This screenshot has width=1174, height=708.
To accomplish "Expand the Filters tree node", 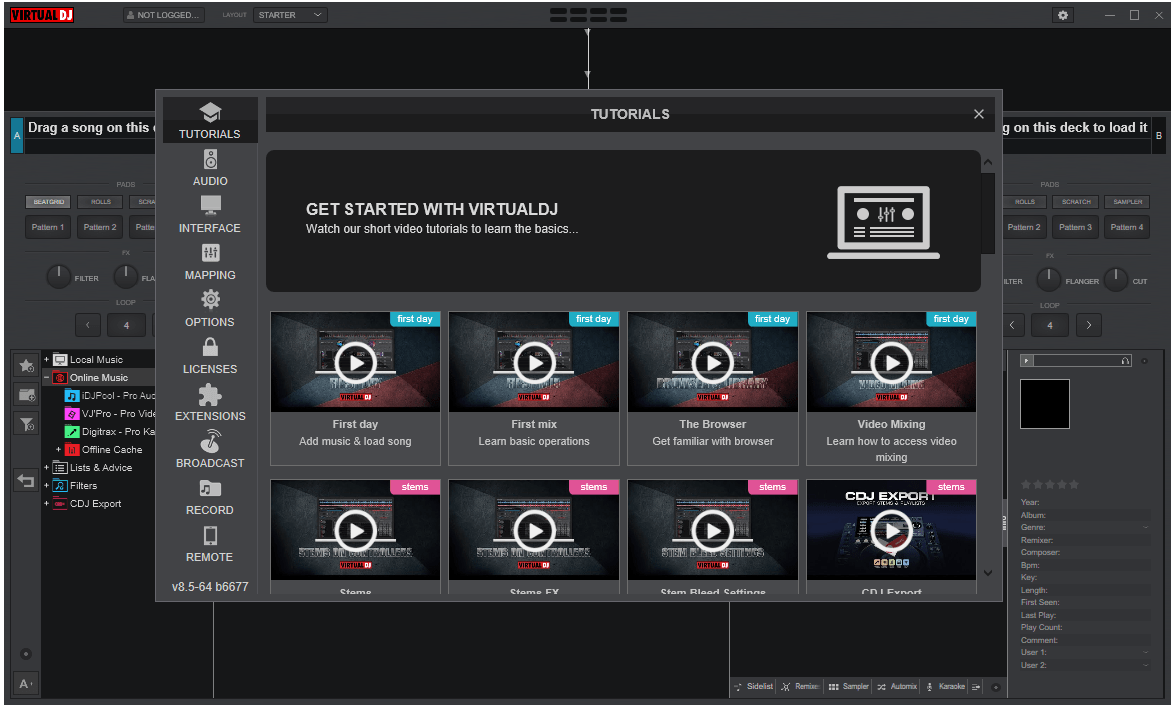I will (x=46, y=486).
